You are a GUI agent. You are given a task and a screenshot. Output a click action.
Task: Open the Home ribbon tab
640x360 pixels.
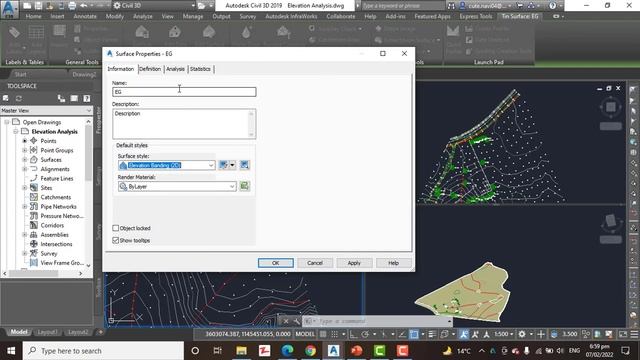[33, 16]
